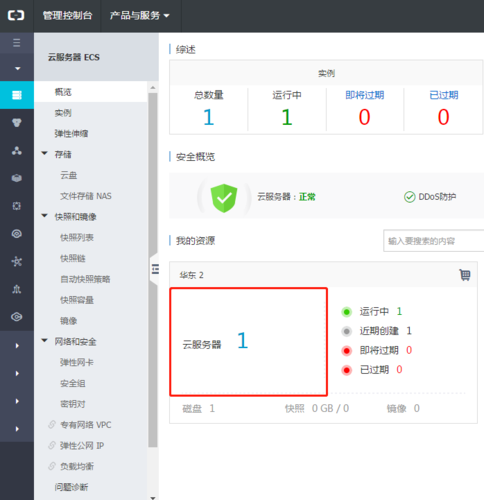Image resolution: width=484 pixels, height=500 pixels.
Task: Click the rail icon just below the highlighted ECS icon
Action: tap(17, 123)
